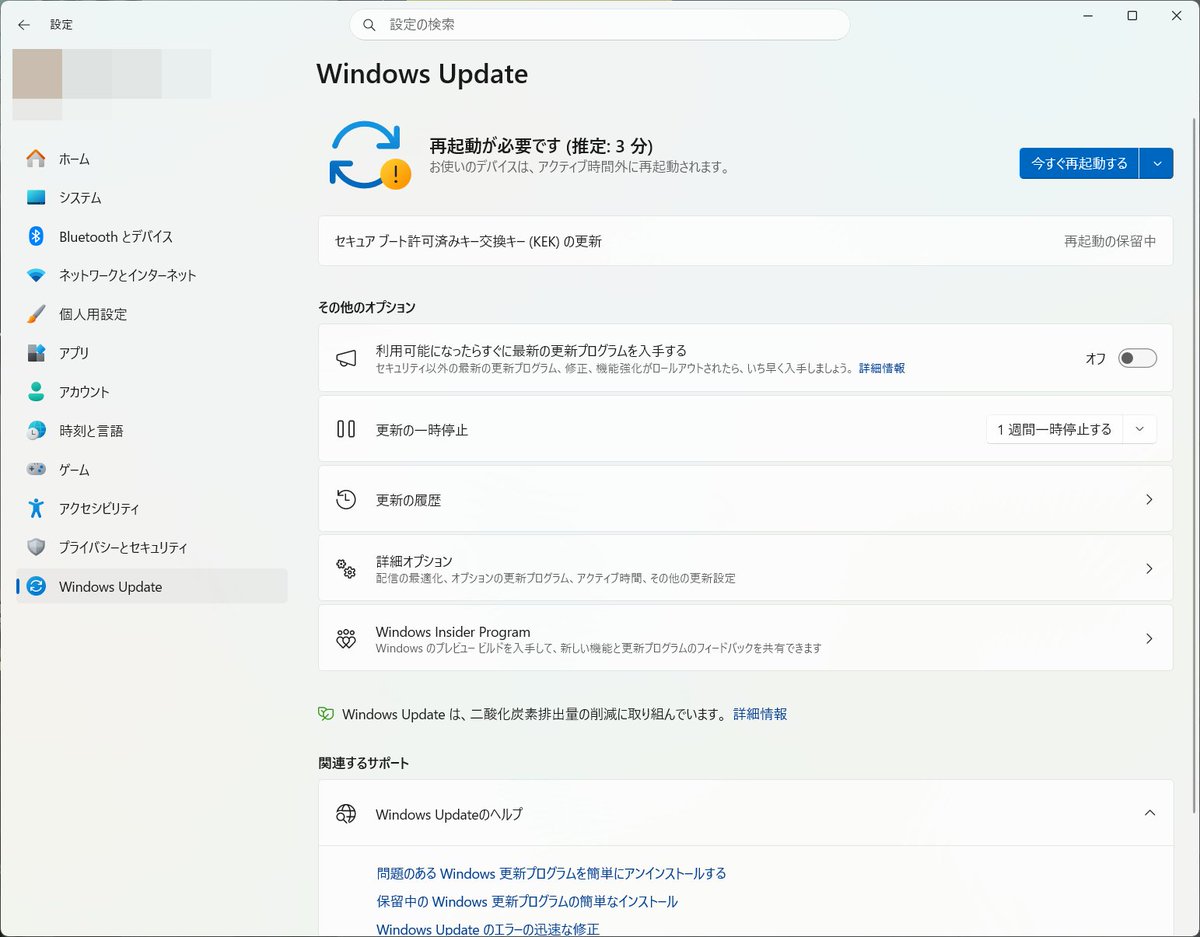Open link 問題のある Windows 更新プログラムを簡単にアンインストールする
The width and height of the screenshot is (1200, 937).
(552, 874)
